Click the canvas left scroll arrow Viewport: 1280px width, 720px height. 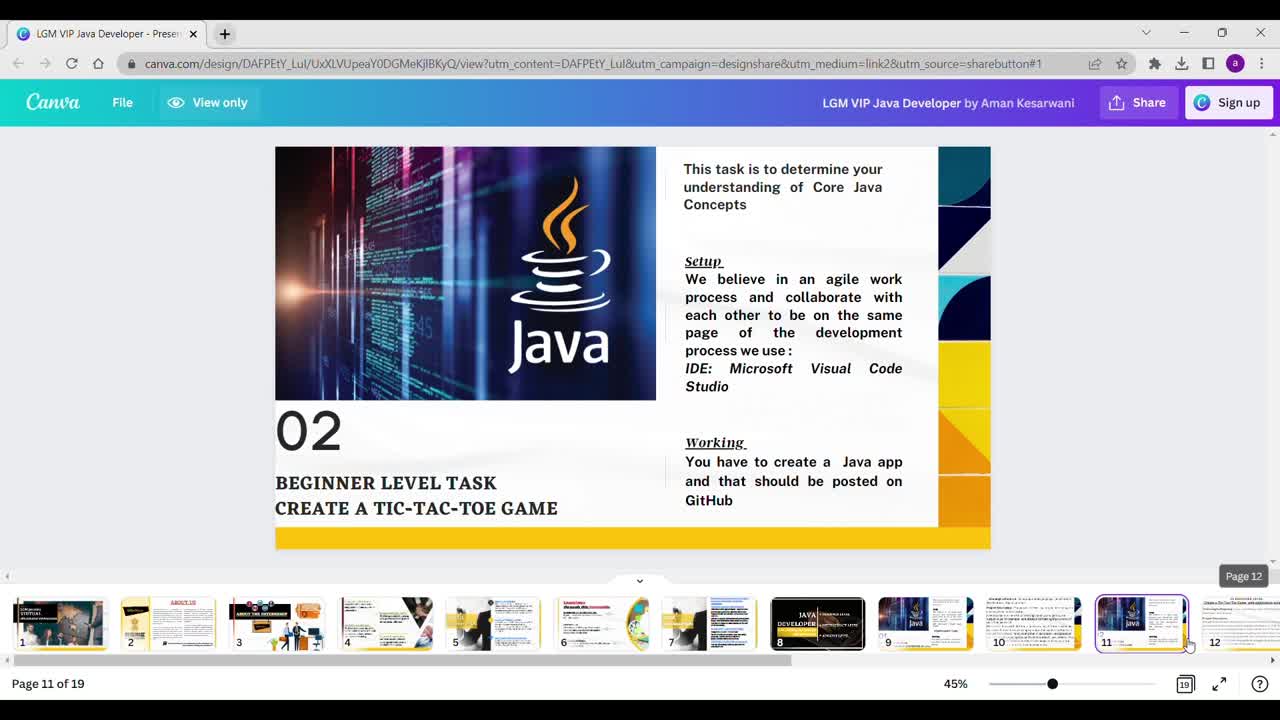(8, 577)
